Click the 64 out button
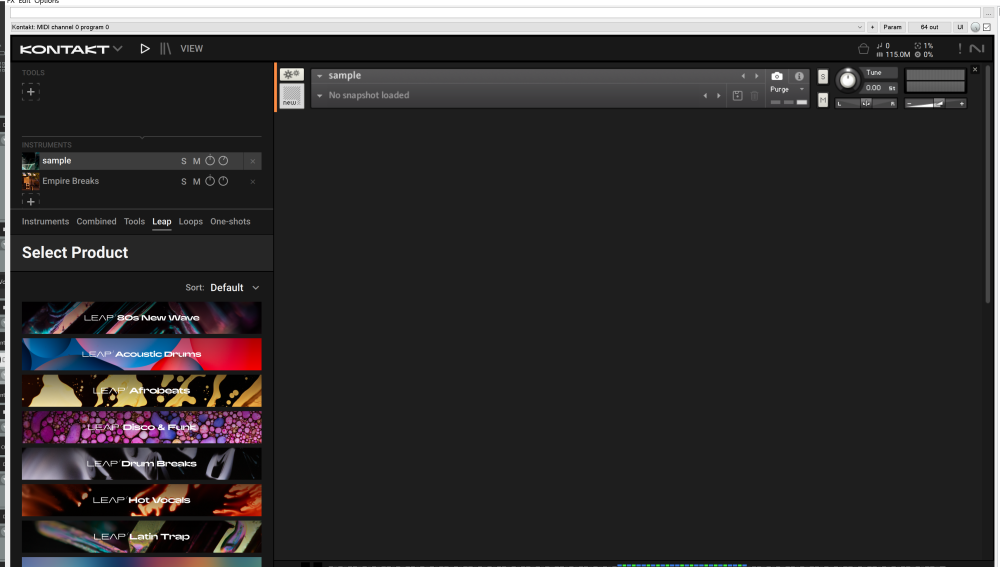This screenshot has width=1000, height=567. tap(929, 27)
